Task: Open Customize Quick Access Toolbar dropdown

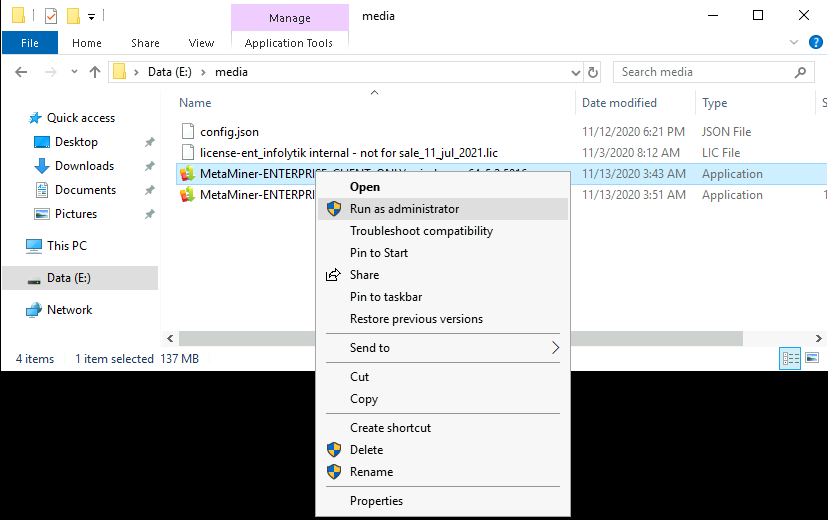Action: pyautogui.click(x=91, y=17)
